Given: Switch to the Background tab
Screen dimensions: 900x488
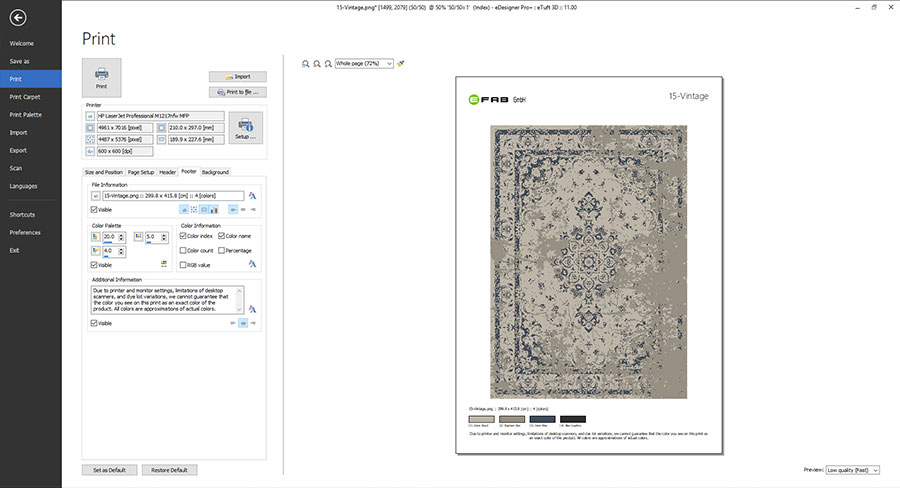Looking at the screenshot, I should [x=215, y=172].
